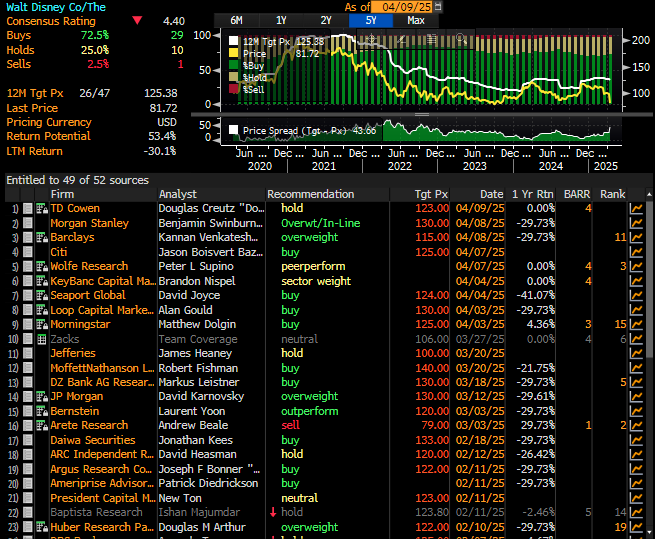Select the annotate pencil tool on chart toolbar
The image size is (655, 539).
click(401, 39)
